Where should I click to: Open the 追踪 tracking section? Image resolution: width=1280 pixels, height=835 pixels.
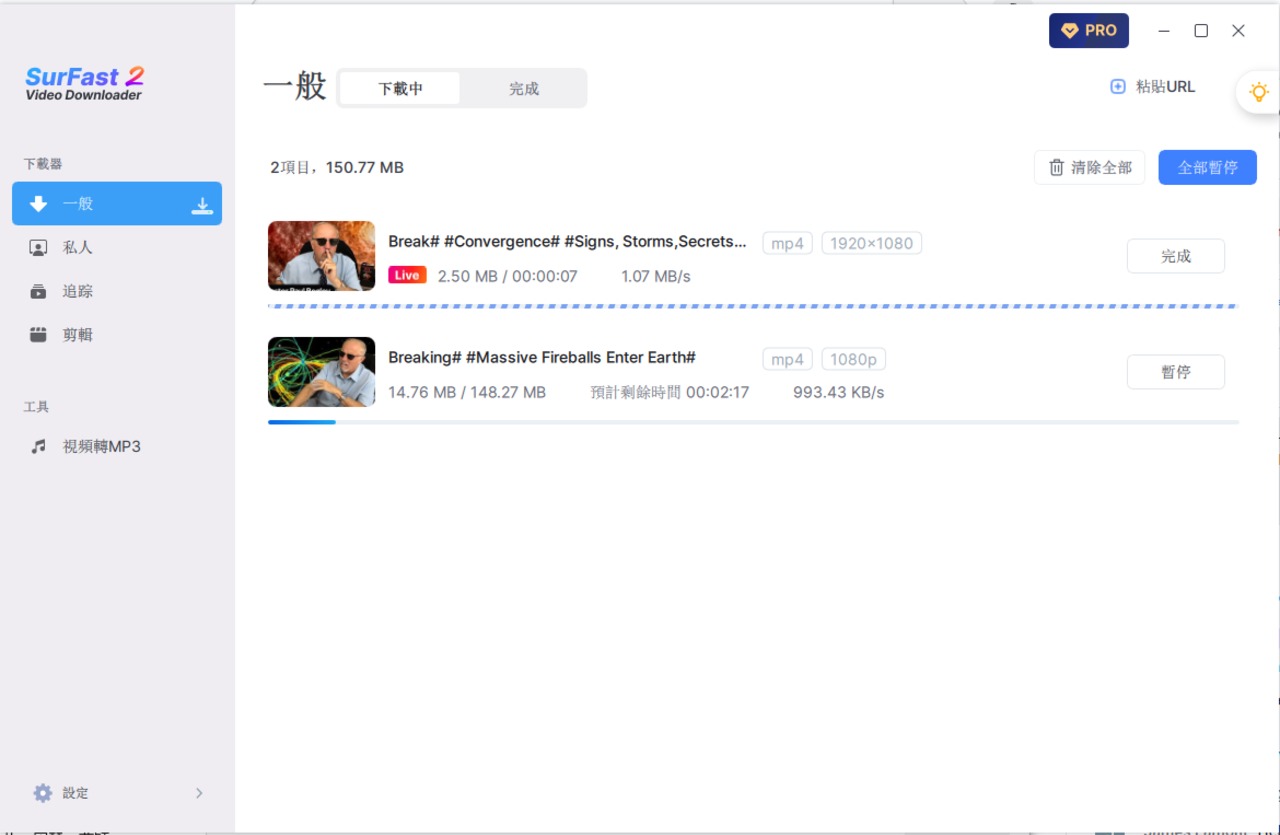77,292
